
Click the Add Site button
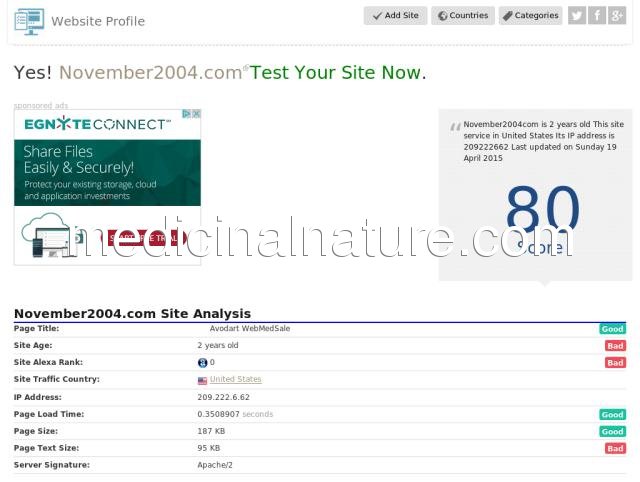coord(395,16)
